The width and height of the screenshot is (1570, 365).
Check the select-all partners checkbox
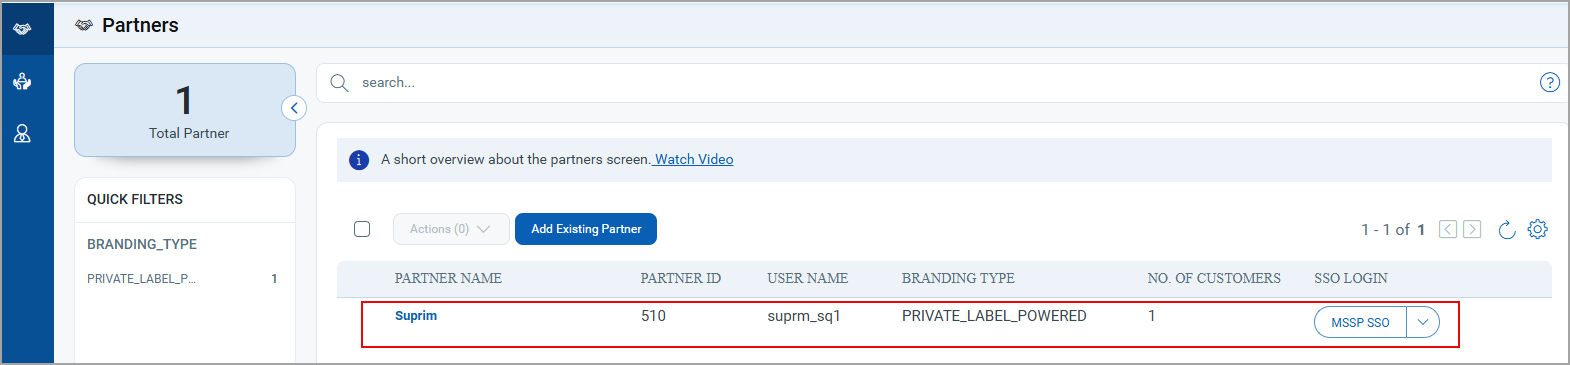point(362,229)
